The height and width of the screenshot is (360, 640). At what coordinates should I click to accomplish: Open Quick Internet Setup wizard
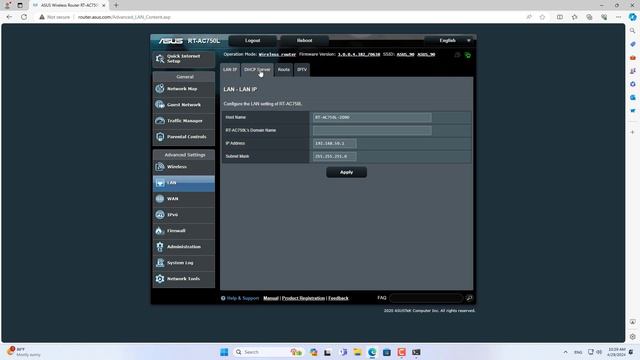tap(184, 59)
